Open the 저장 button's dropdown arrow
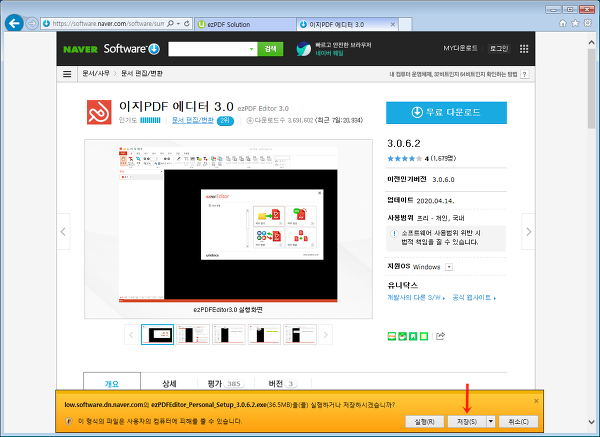The height and width of the screenshot is (437, 600). tap(491, 421)
